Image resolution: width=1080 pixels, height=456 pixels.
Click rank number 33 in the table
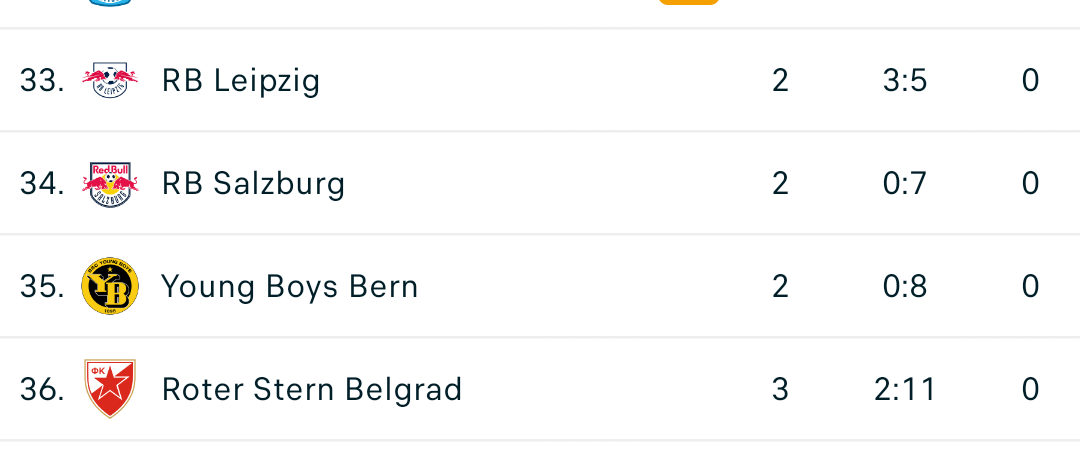pyautogui.click(x=42, y=80)
